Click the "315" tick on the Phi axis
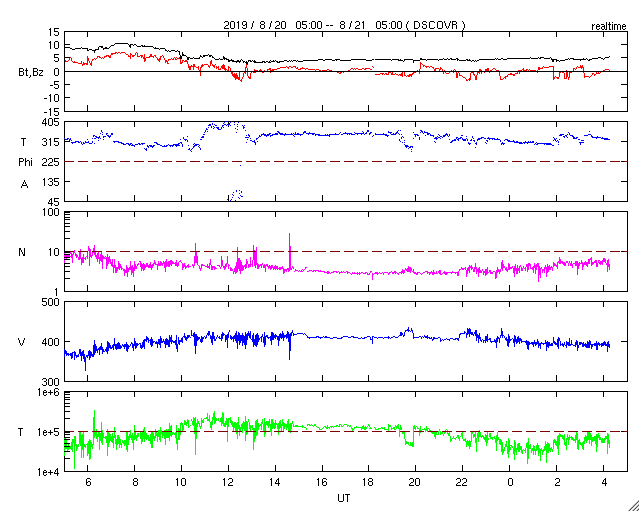This screenshot has height=512, width=640. point(51,142)
